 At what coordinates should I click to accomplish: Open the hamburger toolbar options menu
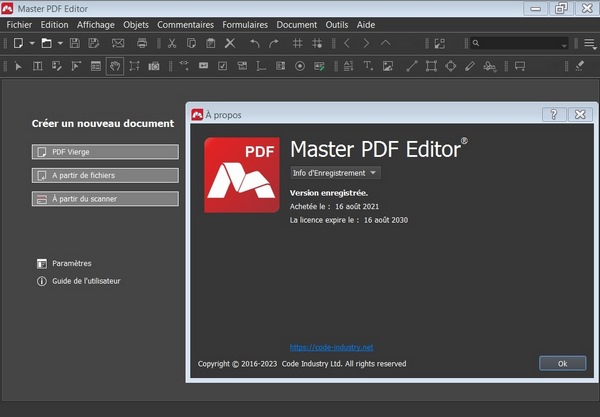point(590,44)
